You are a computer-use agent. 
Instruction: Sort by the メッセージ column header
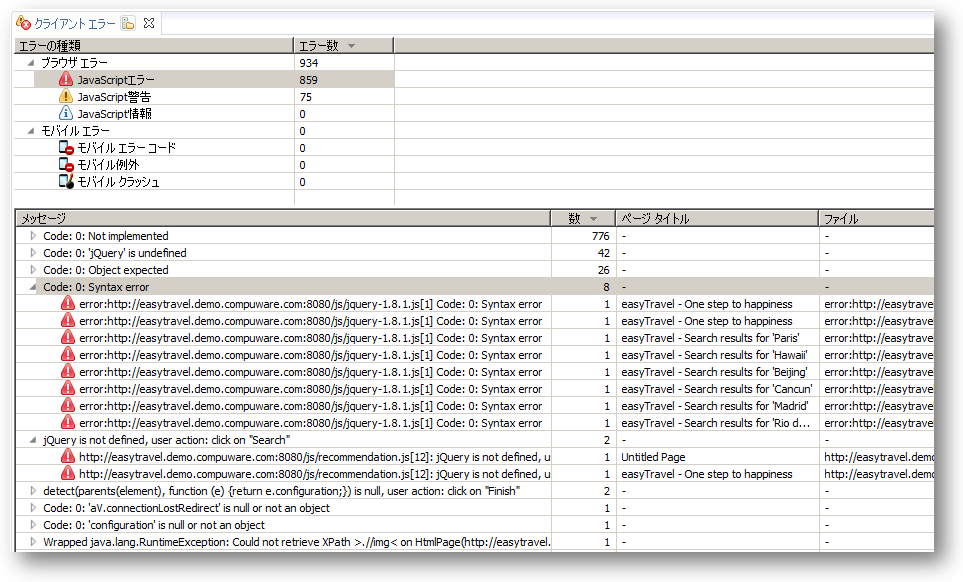pyautogui.click(x=283, y=219)
